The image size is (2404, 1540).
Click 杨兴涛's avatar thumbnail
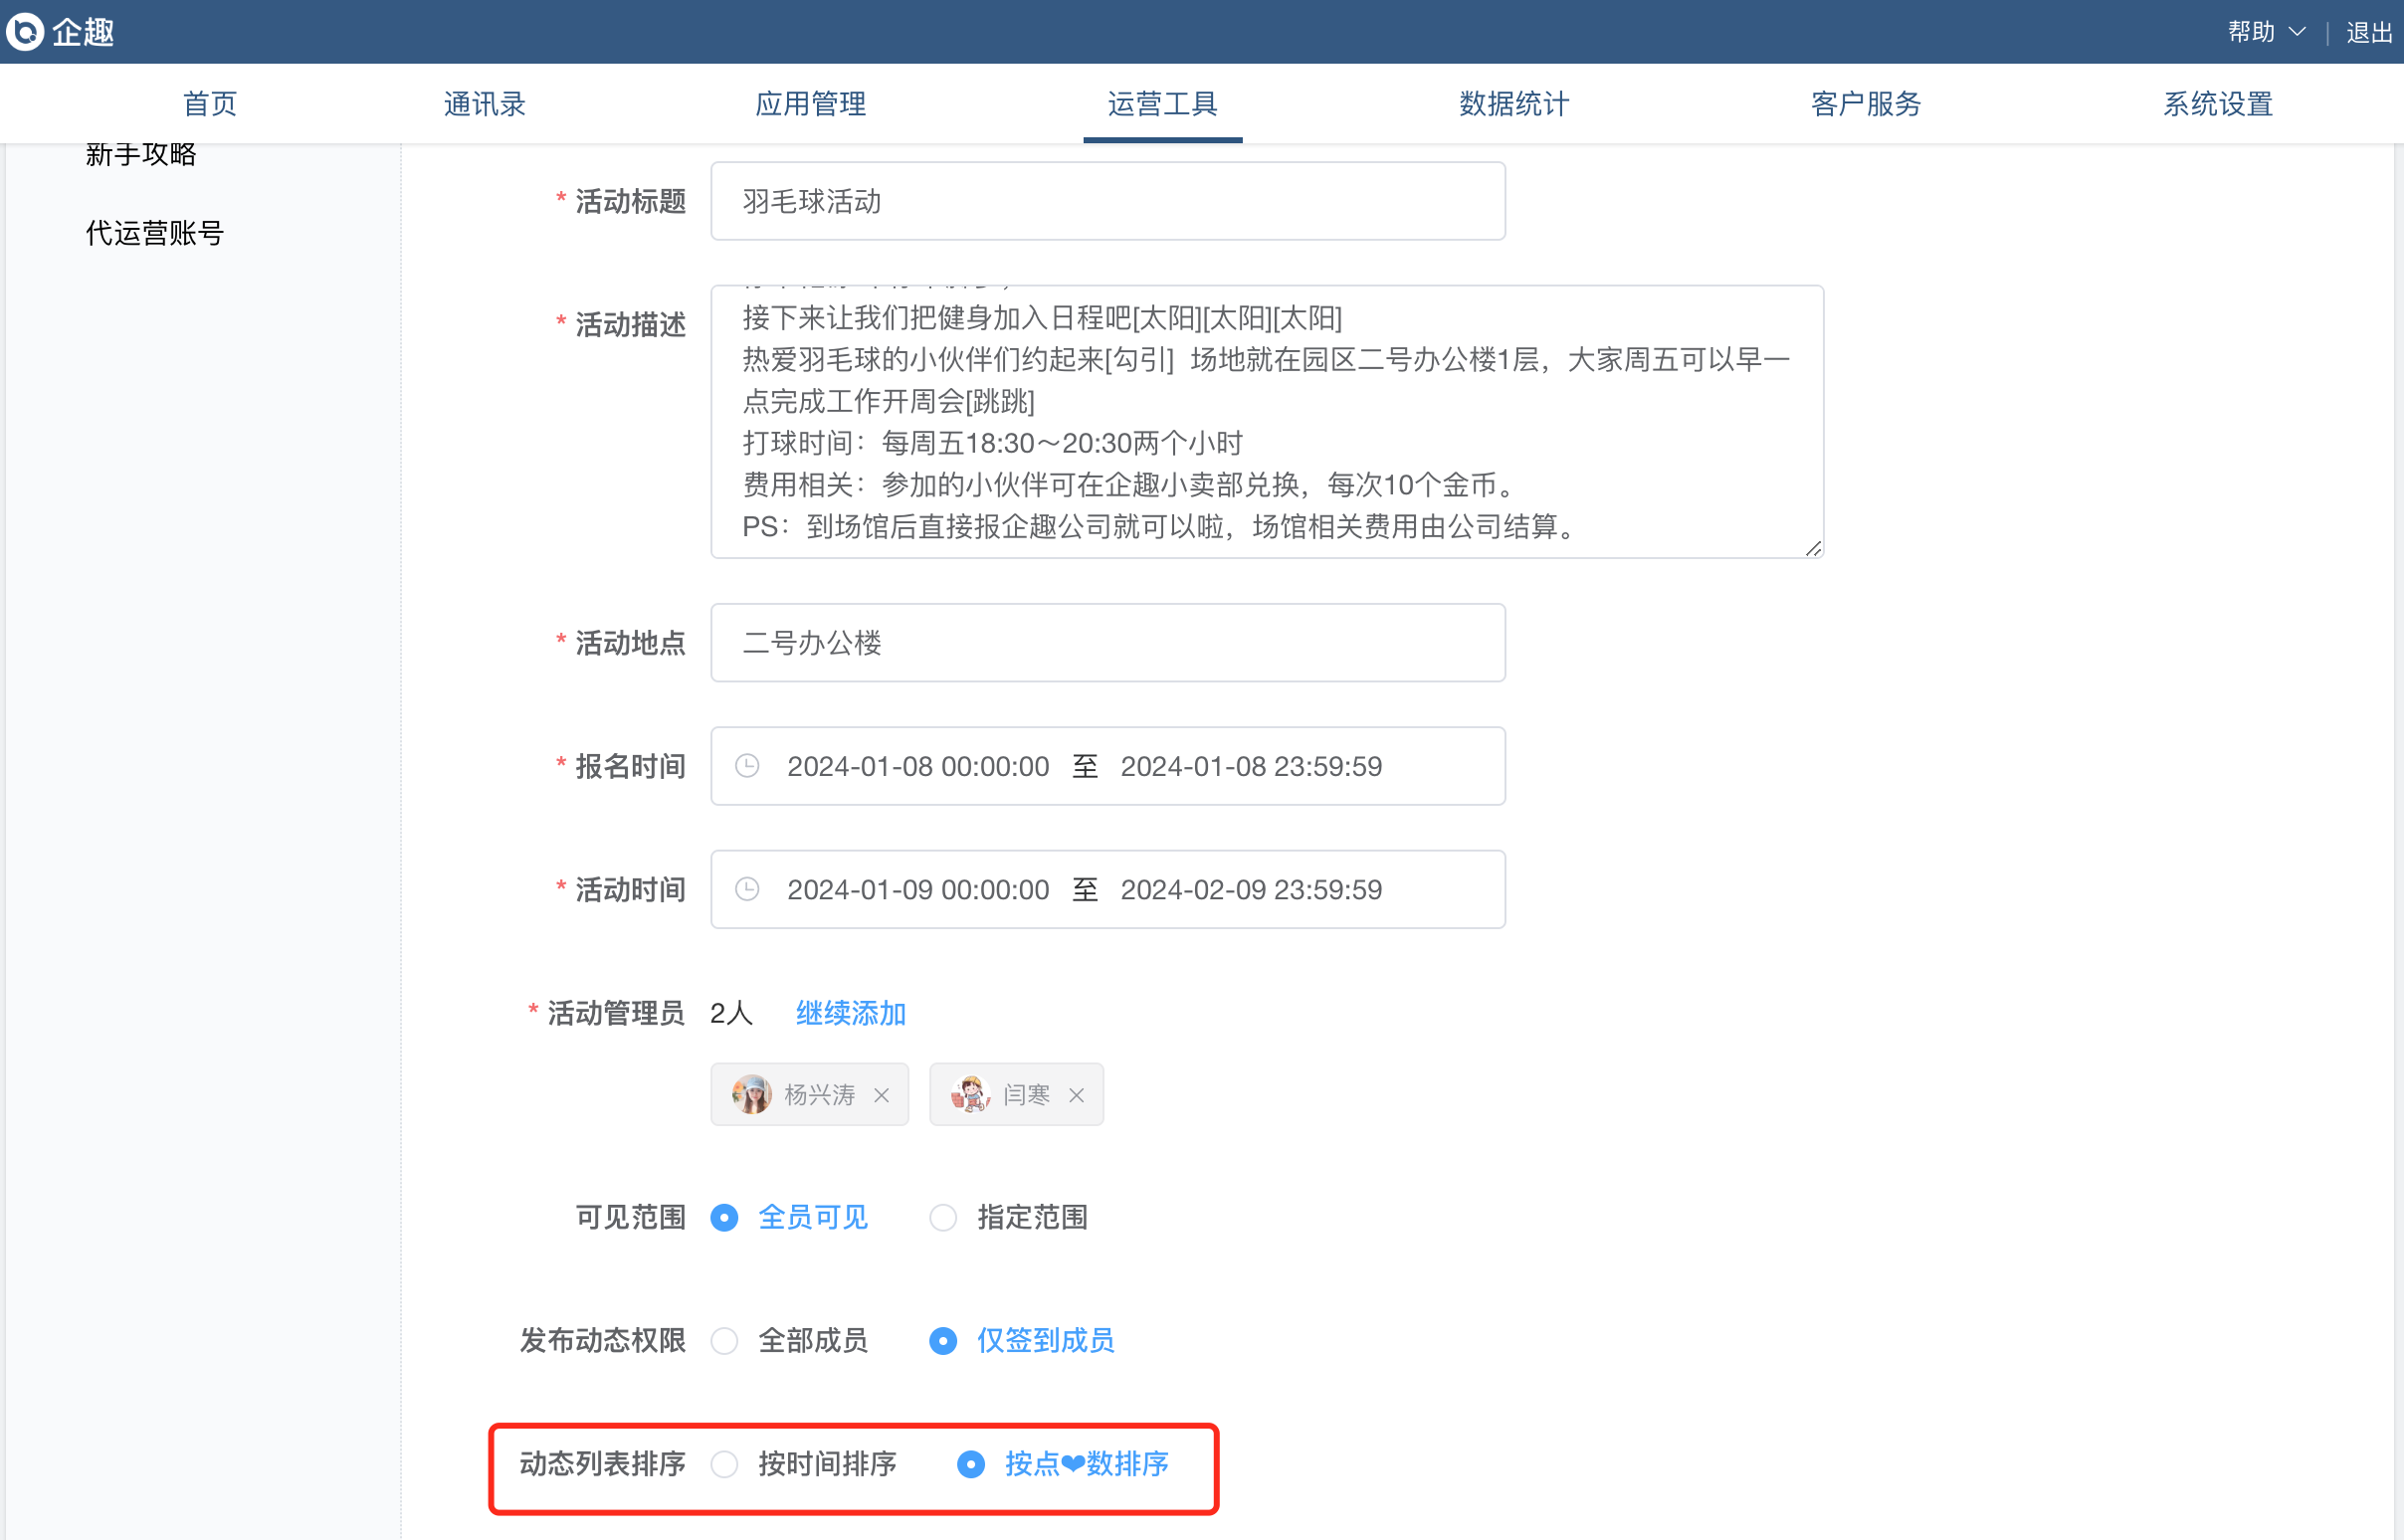(751, 1094)
